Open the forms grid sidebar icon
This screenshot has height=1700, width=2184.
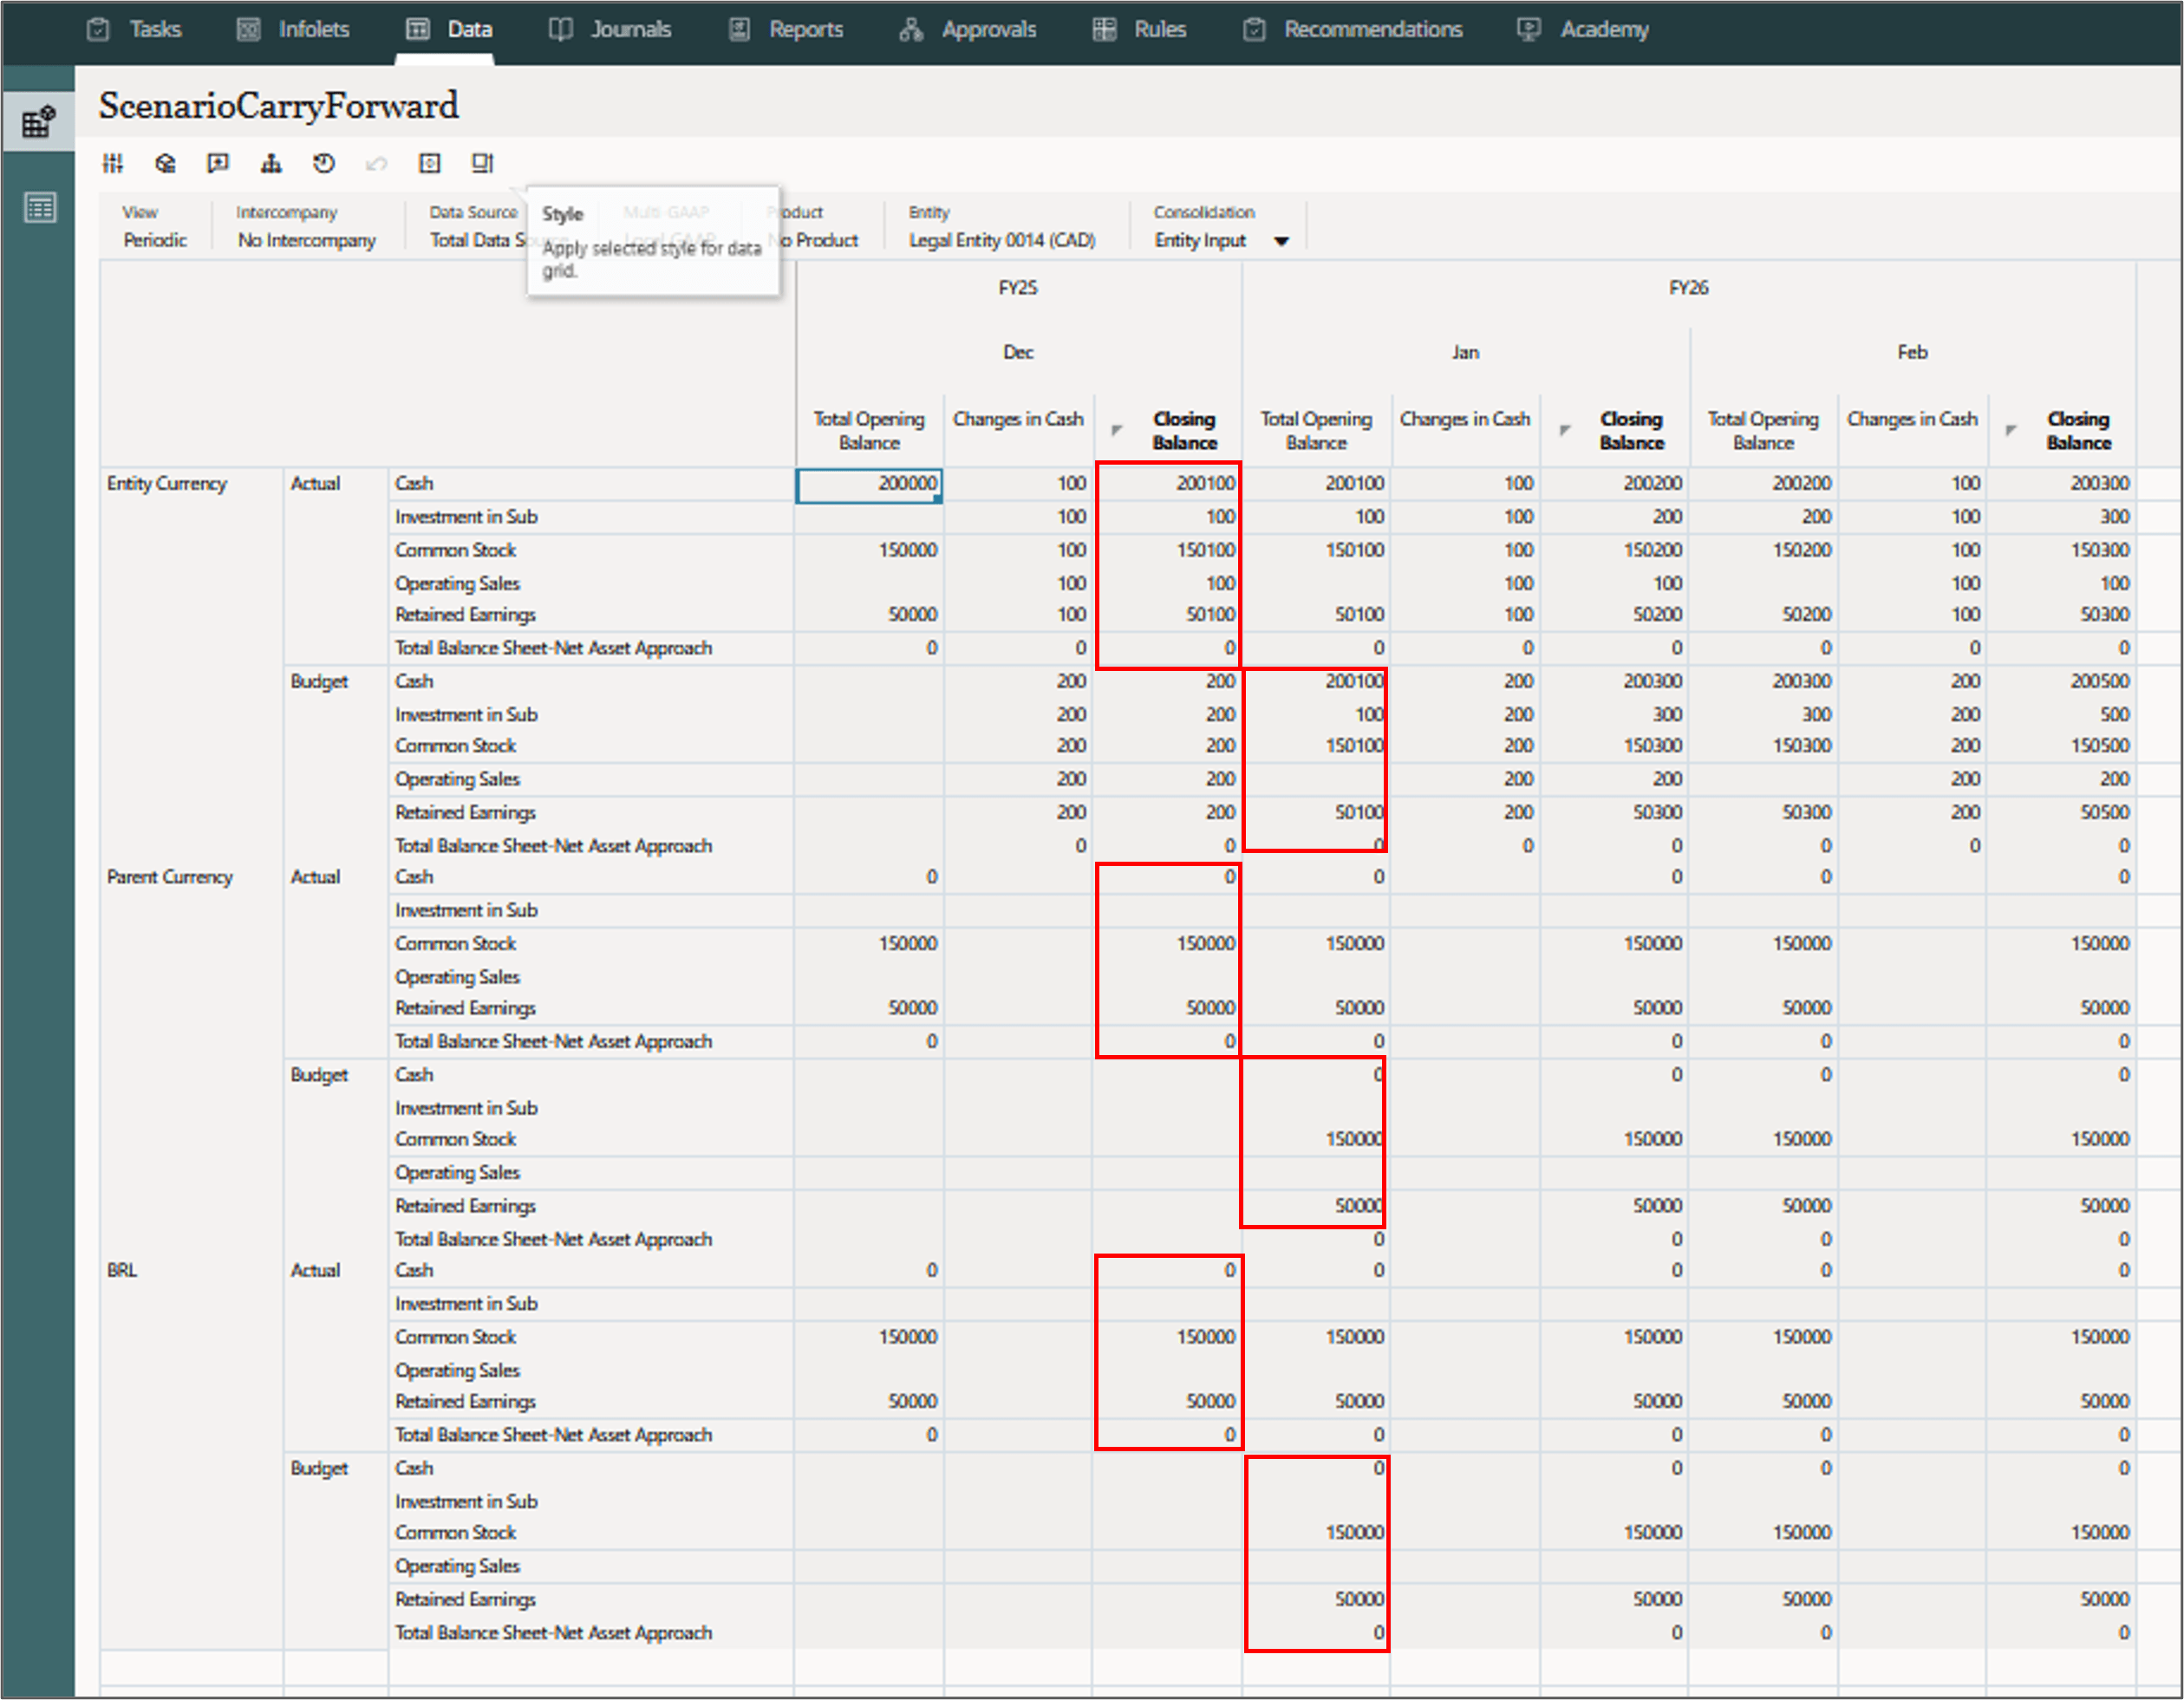[x=38, y=122]
